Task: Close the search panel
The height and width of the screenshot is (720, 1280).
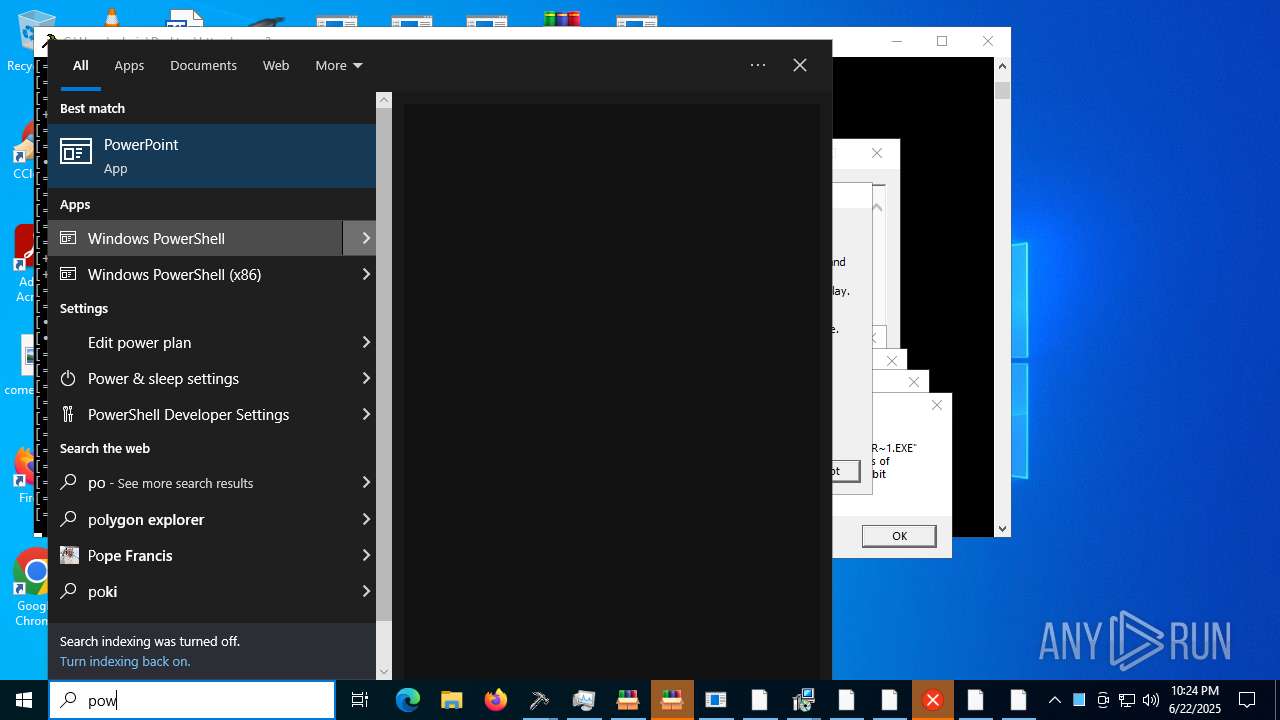Action: (x=800, y=65)
